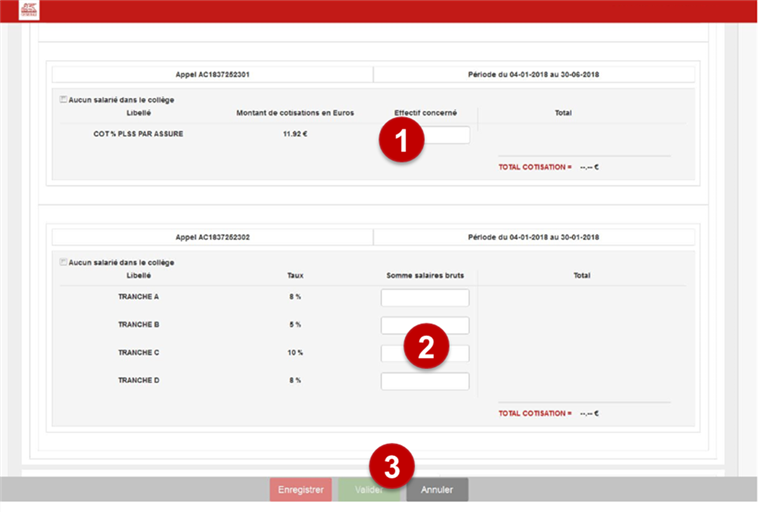
Task: Select the Appel AC1837252301 header cell
Action: [212, 74]
